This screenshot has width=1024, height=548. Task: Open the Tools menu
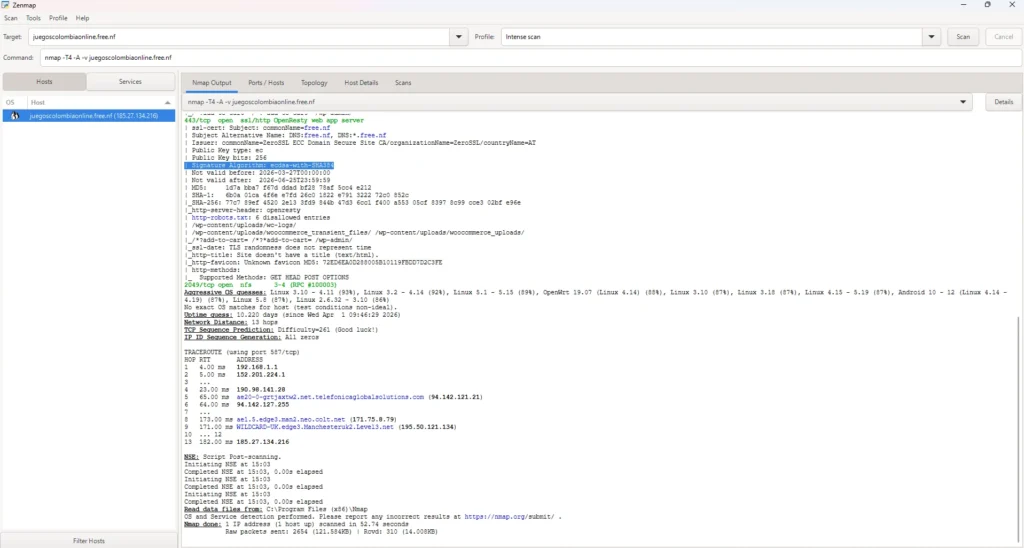pos(33,18)
